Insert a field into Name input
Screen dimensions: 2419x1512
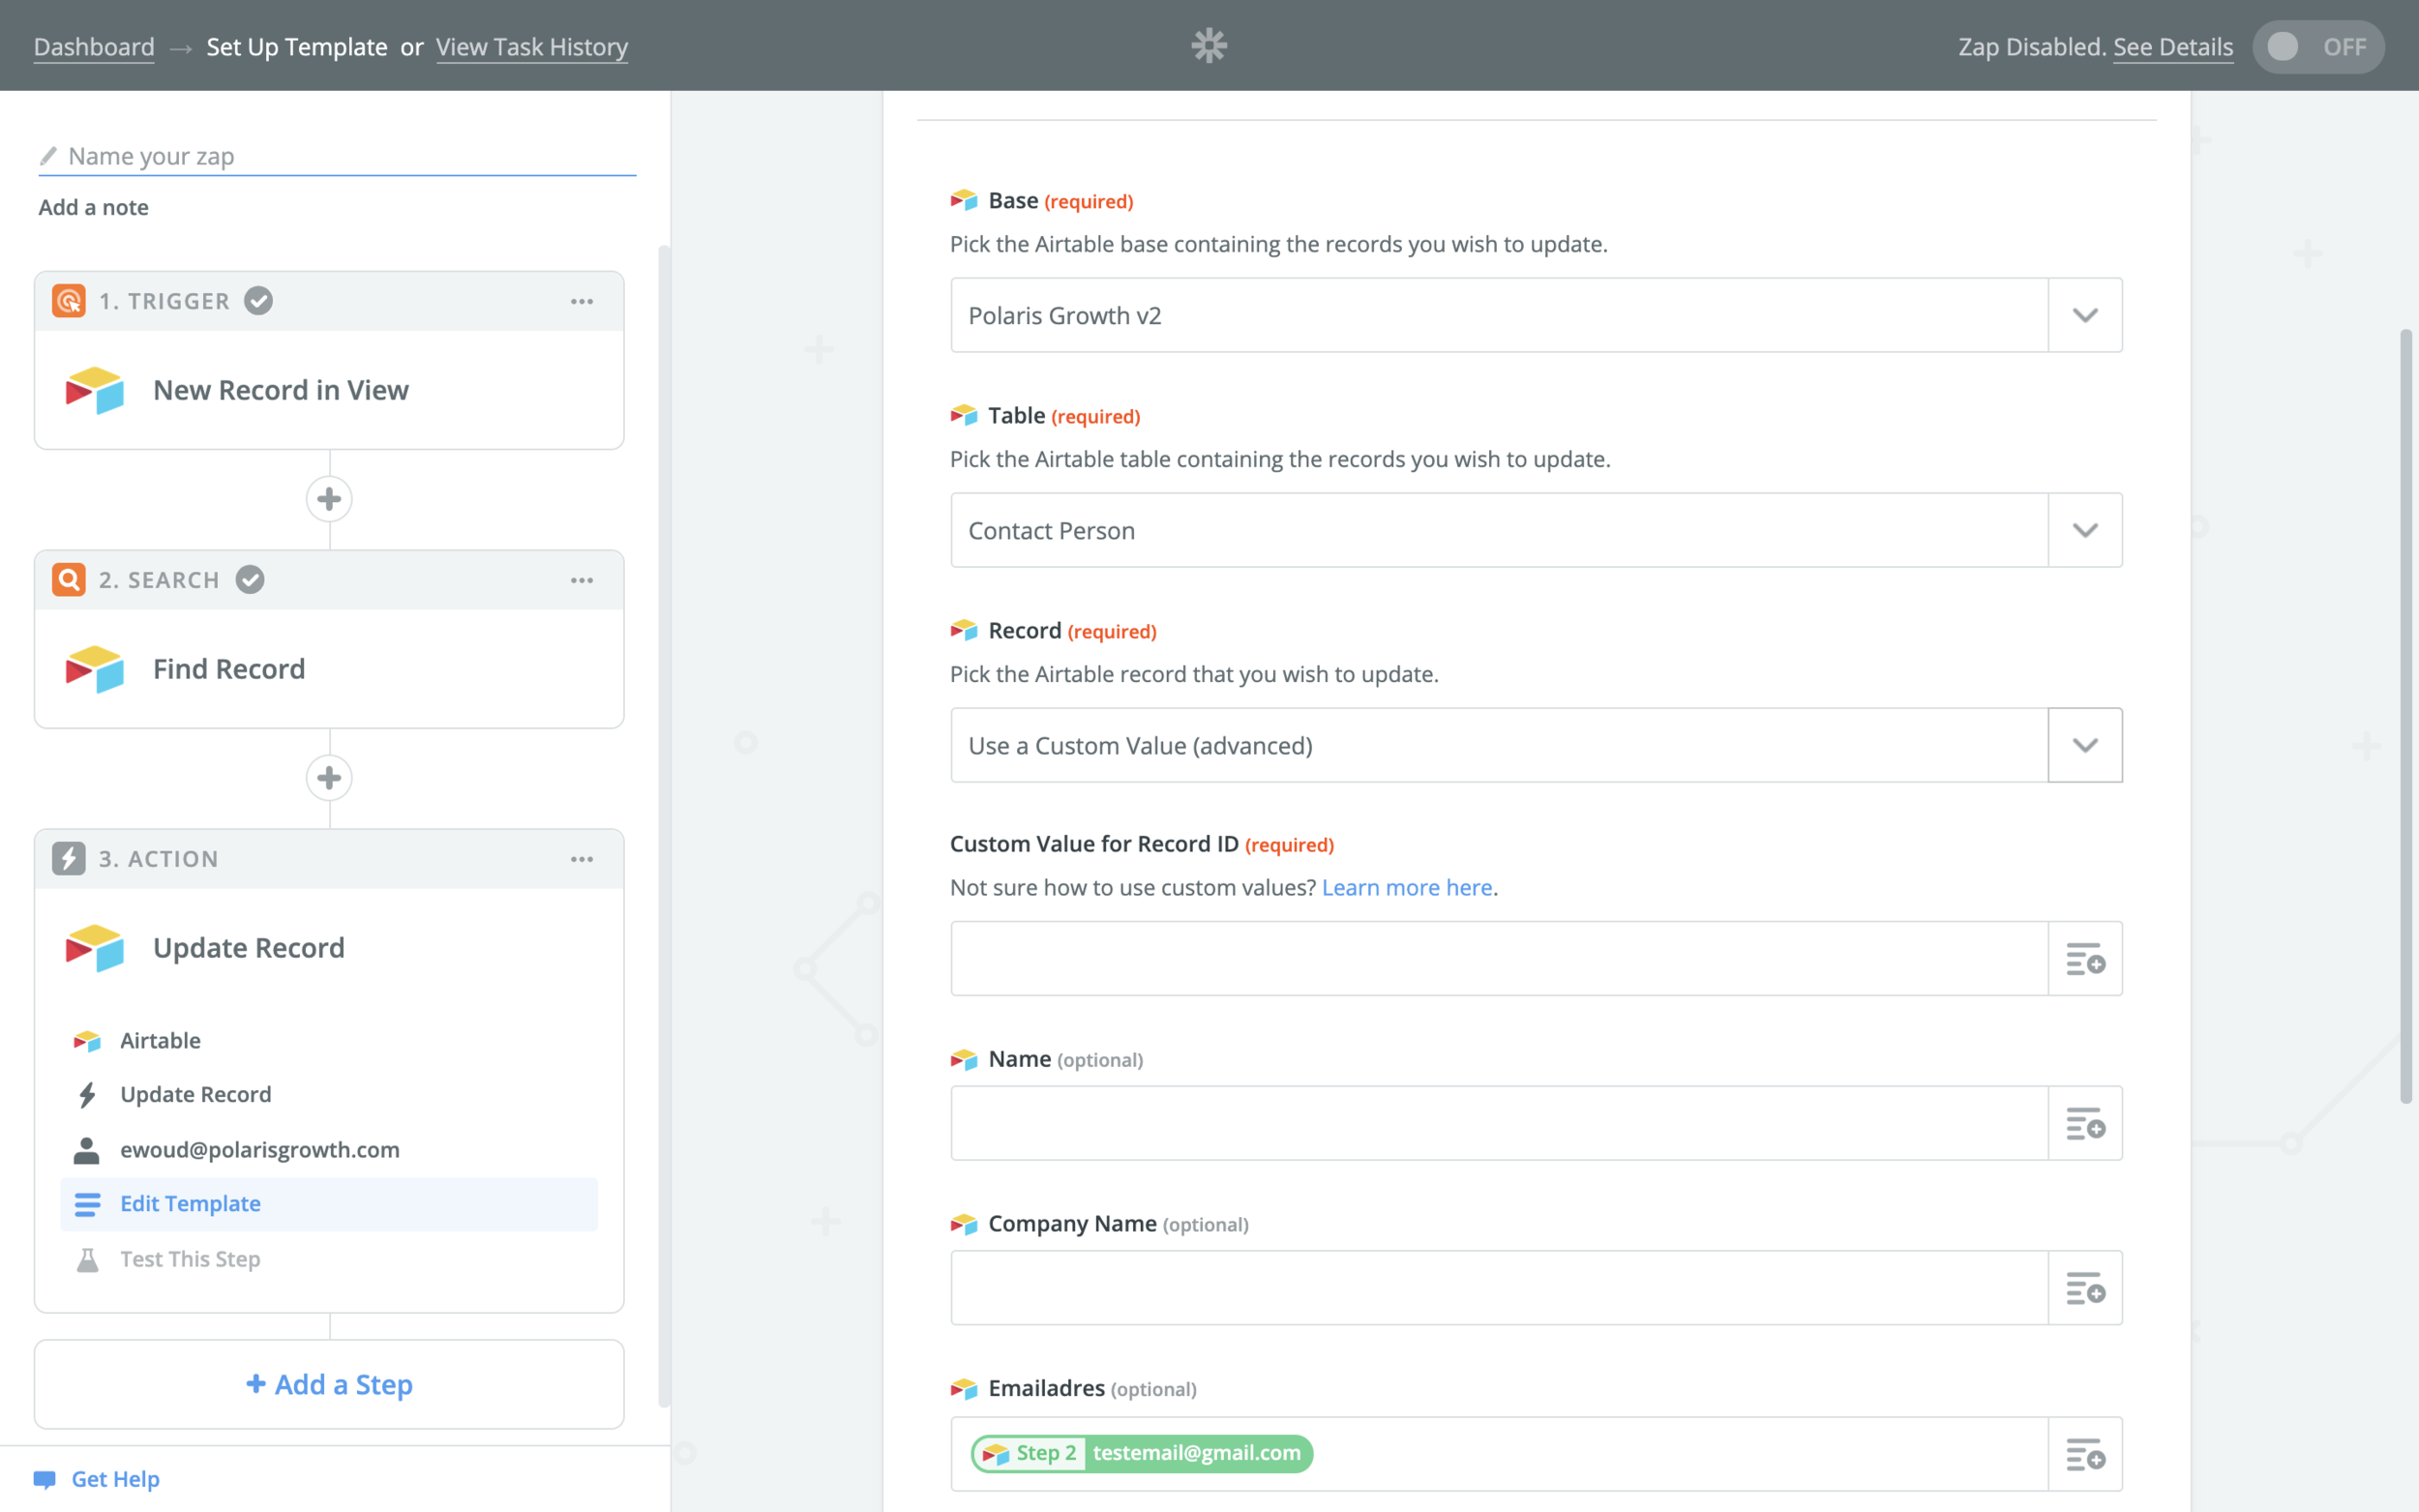click(x=2085, y=1123)
